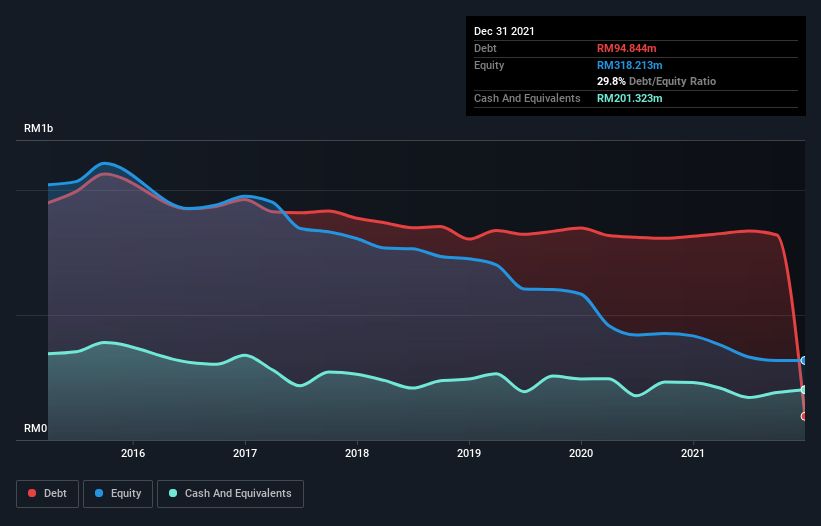Viewport: 821px width, 526px height.
Task: Select the teal Cash end-point marker
Action: click(804, 390)
